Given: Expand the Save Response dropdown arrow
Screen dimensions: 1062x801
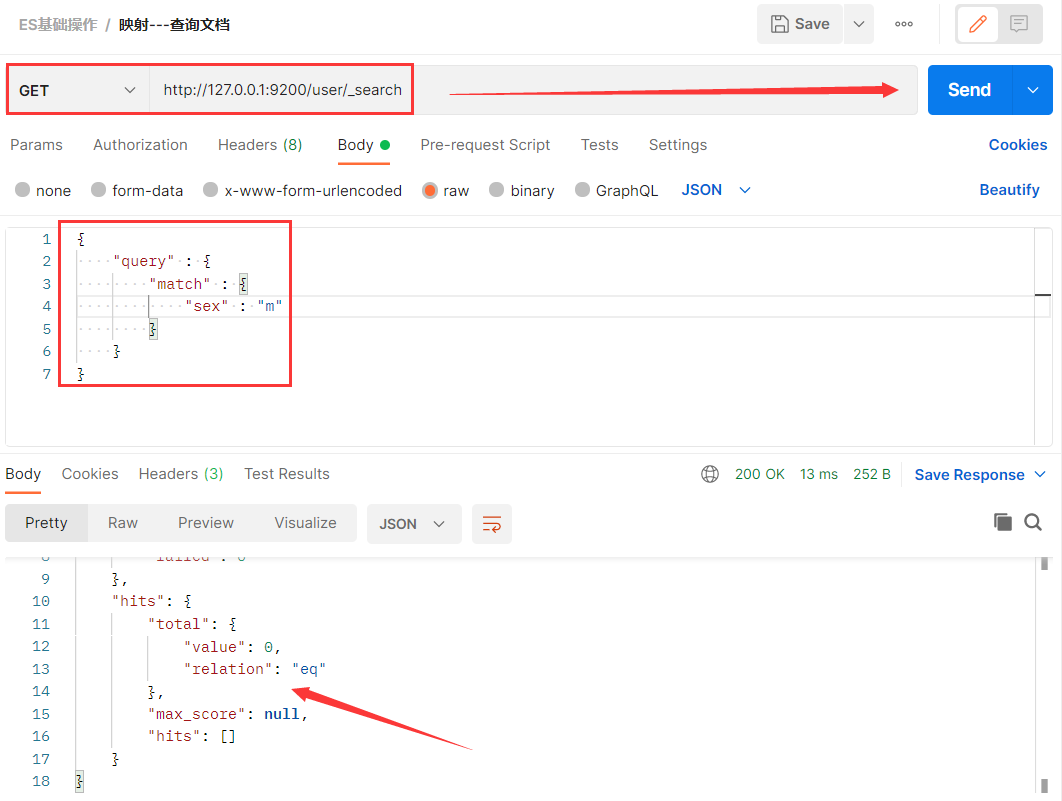Looking at the screenshot, I should click(x=1040, y=475).
